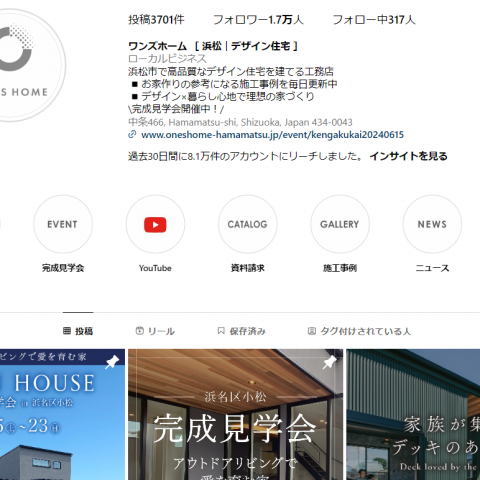Open the EVENT story highlight circle

point(63,224)
